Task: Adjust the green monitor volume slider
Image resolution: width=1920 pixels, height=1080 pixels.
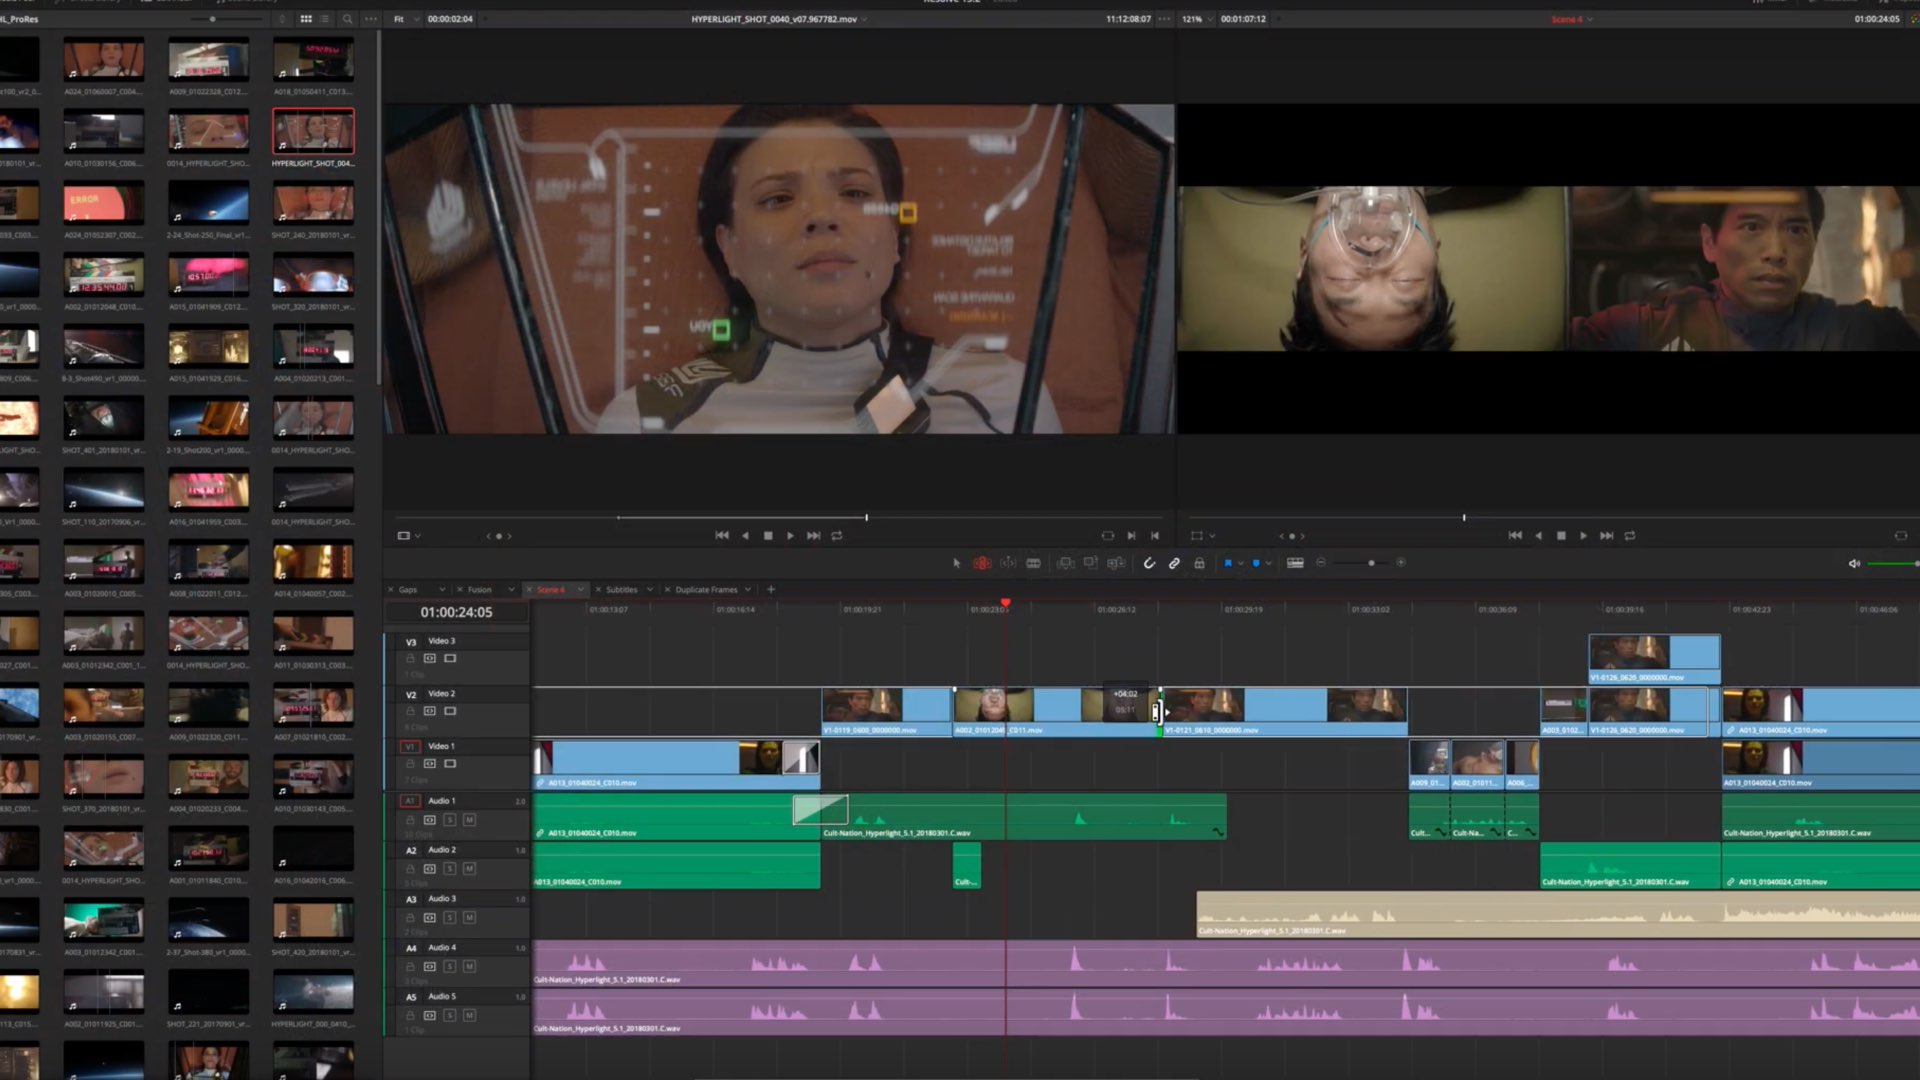Action: point(1893,564)
